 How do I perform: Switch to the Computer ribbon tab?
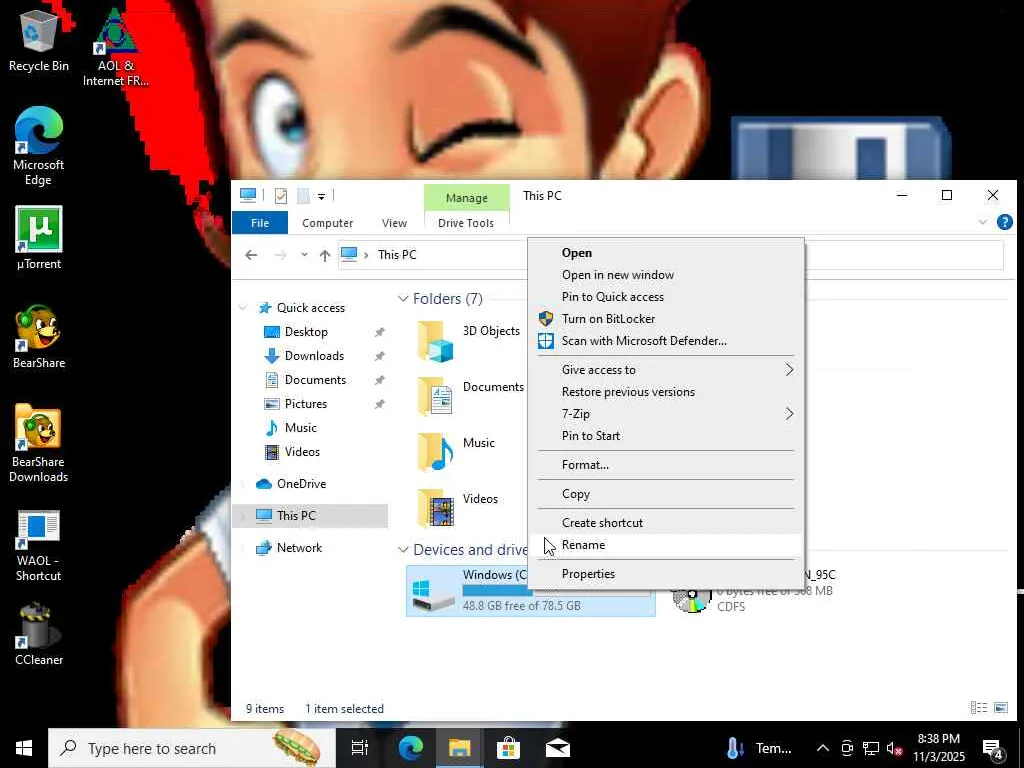tap(327, 223)
